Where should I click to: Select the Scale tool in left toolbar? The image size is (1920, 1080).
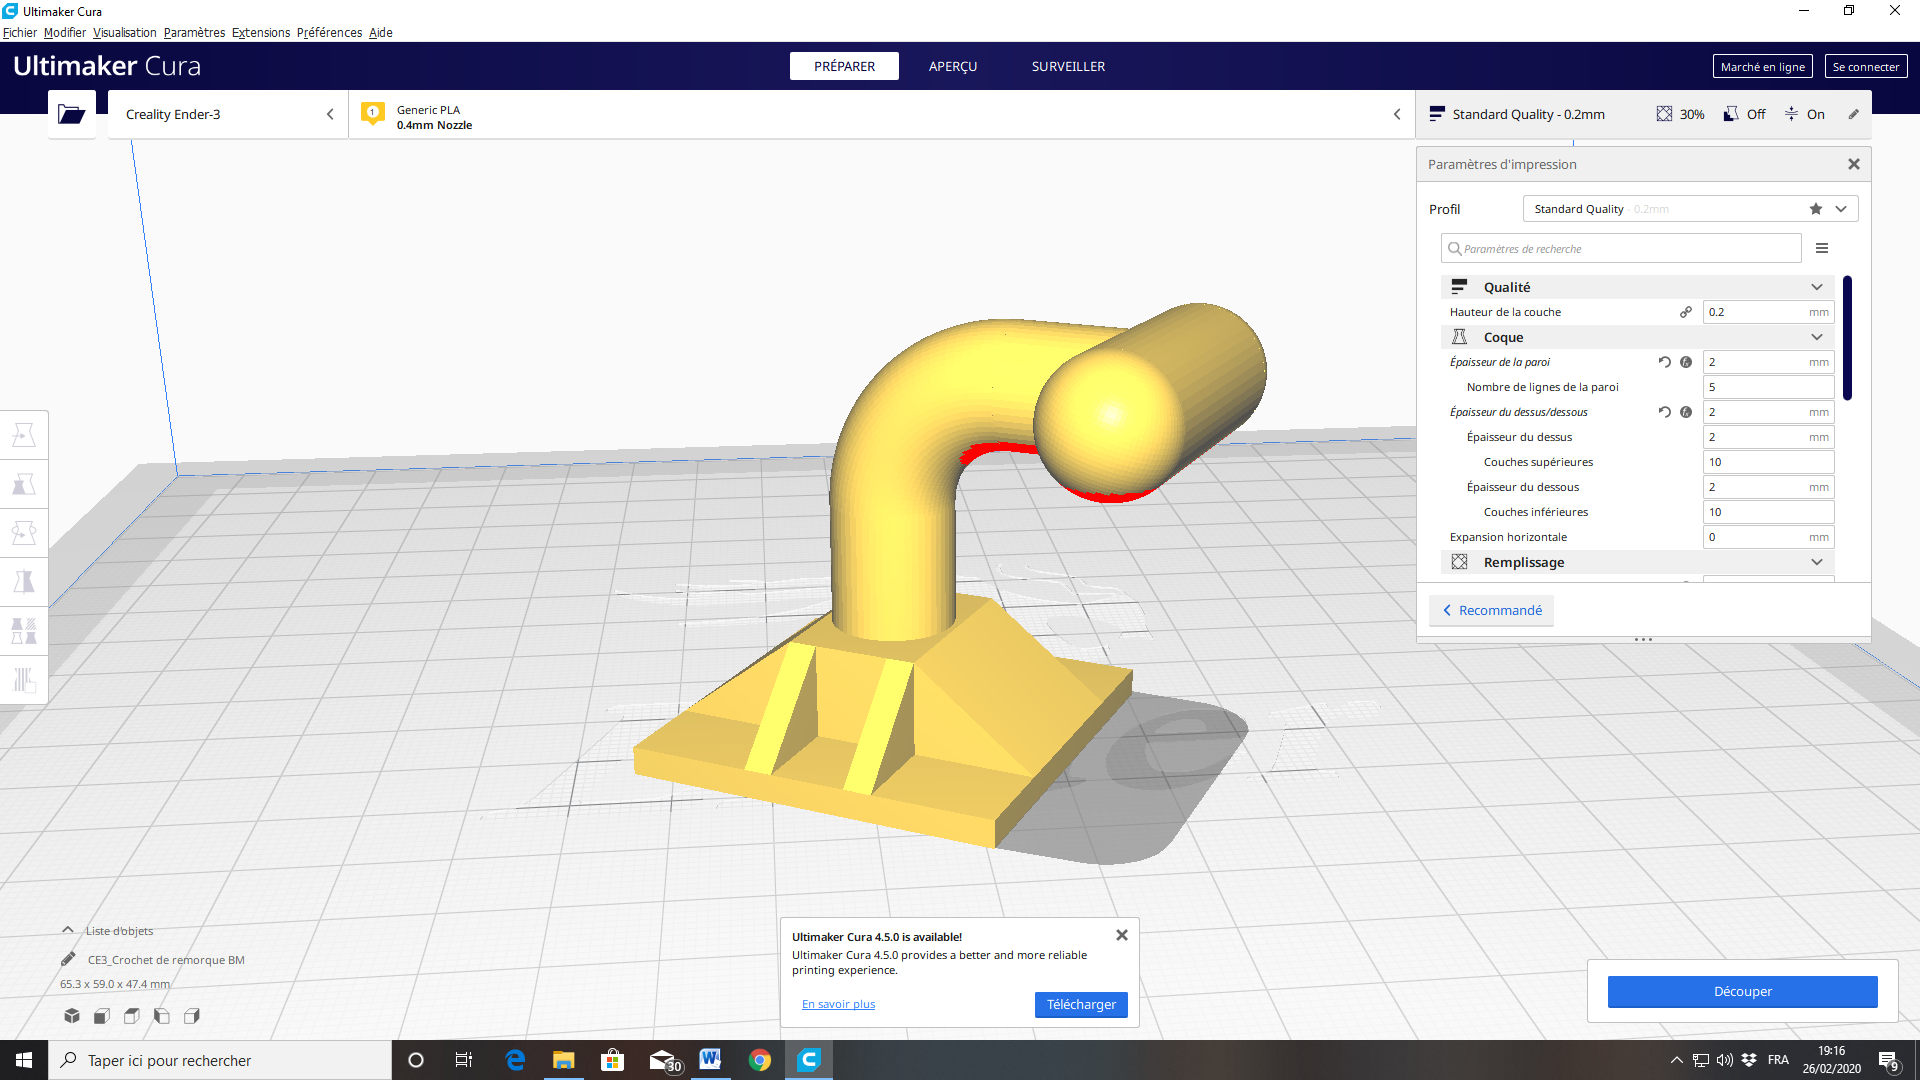click(x=24, y=484)
